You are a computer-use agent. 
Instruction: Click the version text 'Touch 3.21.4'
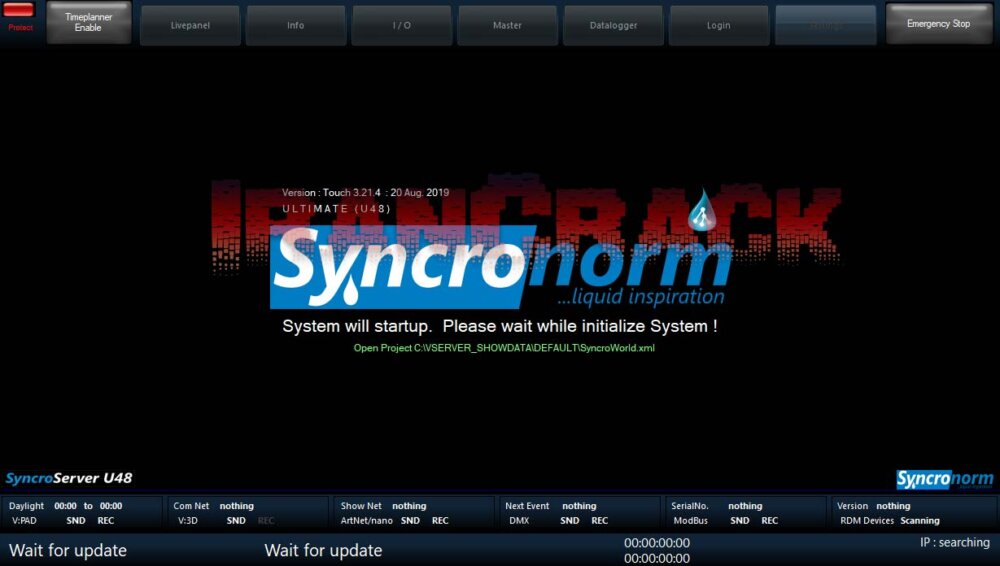(351, 192)
